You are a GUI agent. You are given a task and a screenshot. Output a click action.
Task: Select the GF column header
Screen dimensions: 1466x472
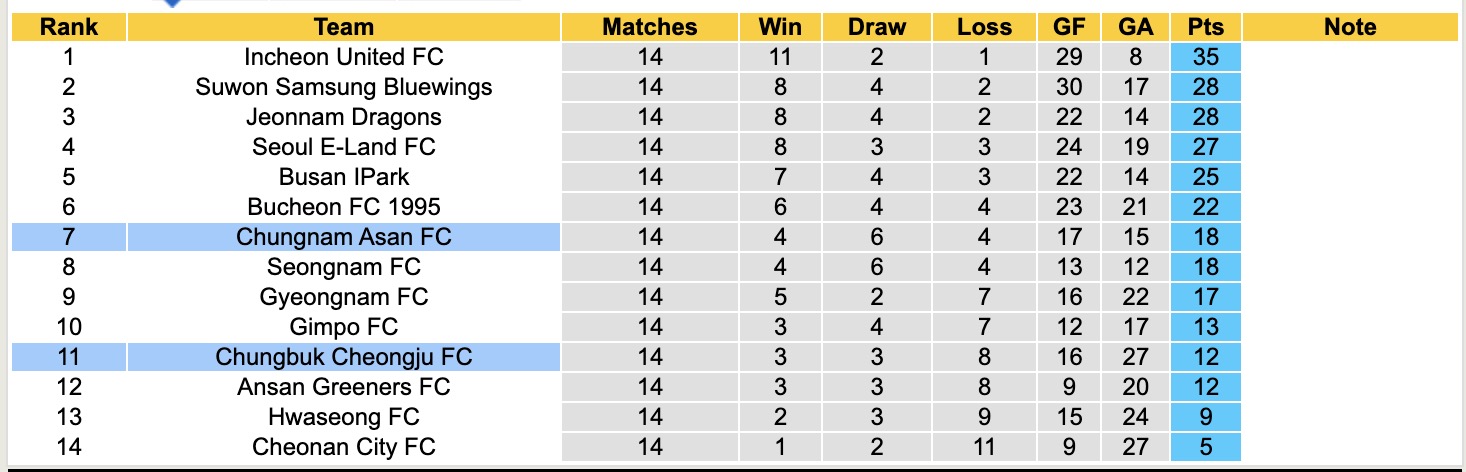point(1069,28)
